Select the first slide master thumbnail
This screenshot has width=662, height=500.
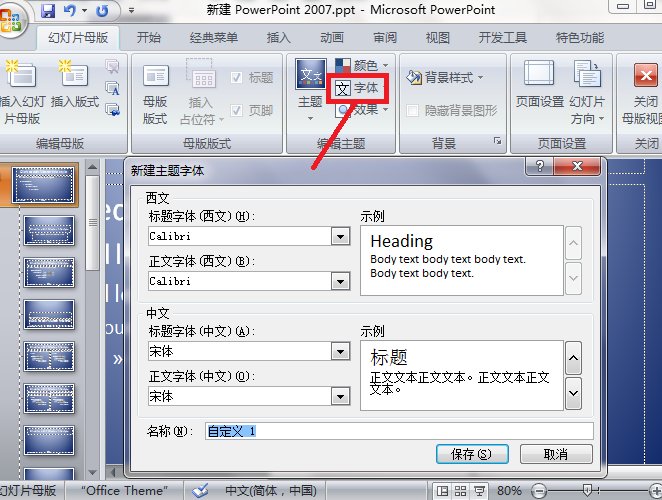[x=43, y=185]
